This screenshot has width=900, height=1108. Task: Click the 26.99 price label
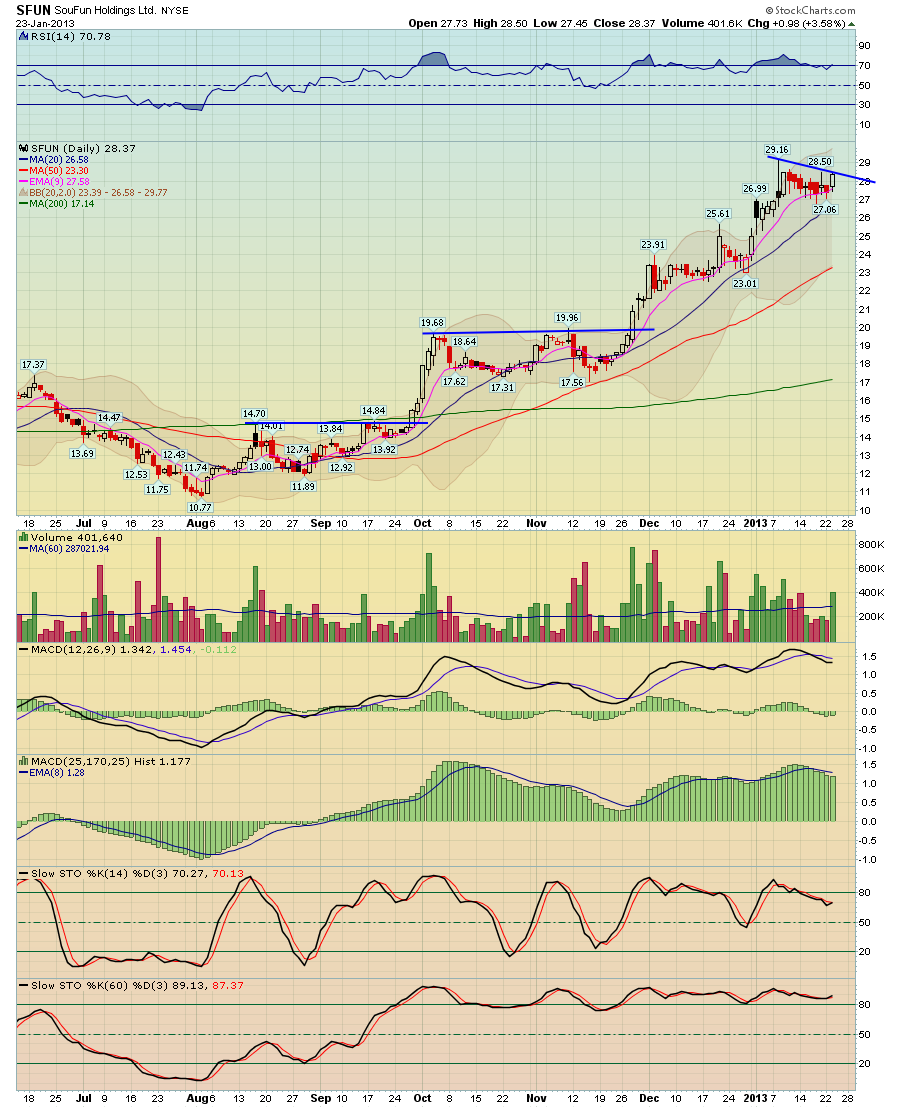click(x=755, y=189)
